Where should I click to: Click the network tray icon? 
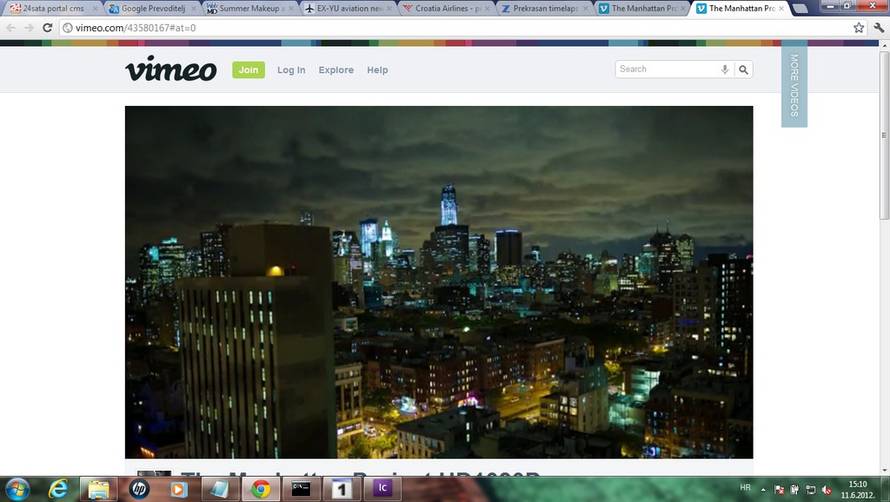click(x=811, y=490)
